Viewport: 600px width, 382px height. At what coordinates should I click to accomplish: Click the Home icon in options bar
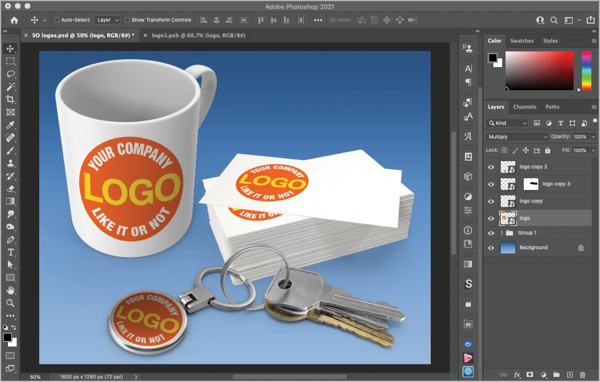pyautogui.click(x=14, y=20)
